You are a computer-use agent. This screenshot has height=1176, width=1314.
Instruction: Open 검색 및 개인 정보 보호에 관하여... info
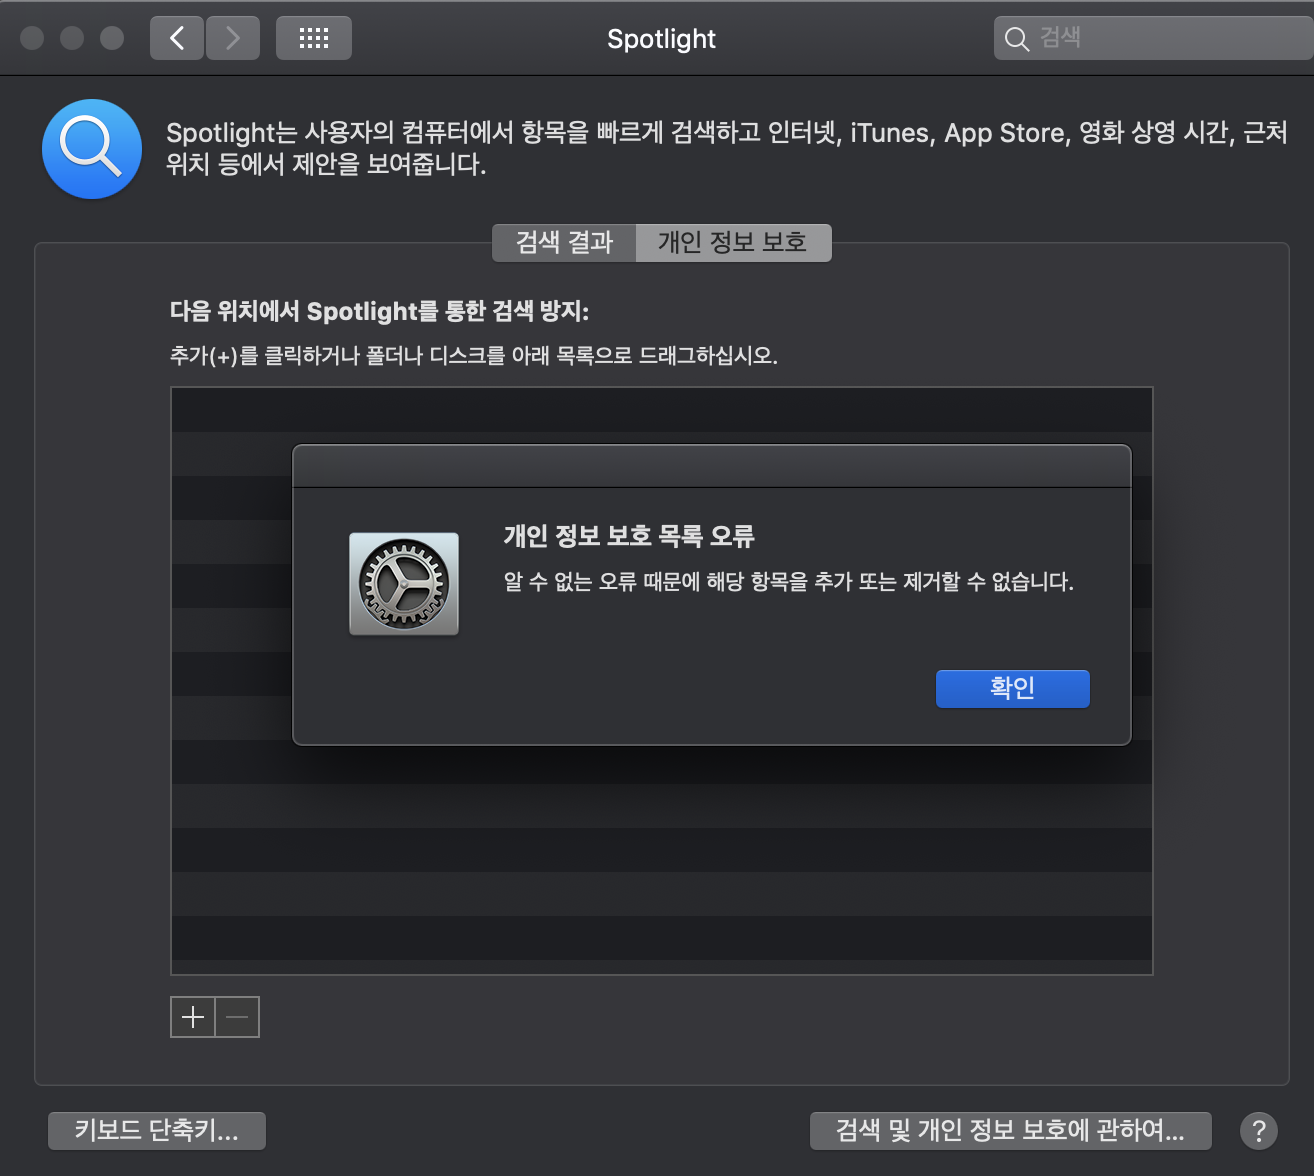pos(1010,1131)
